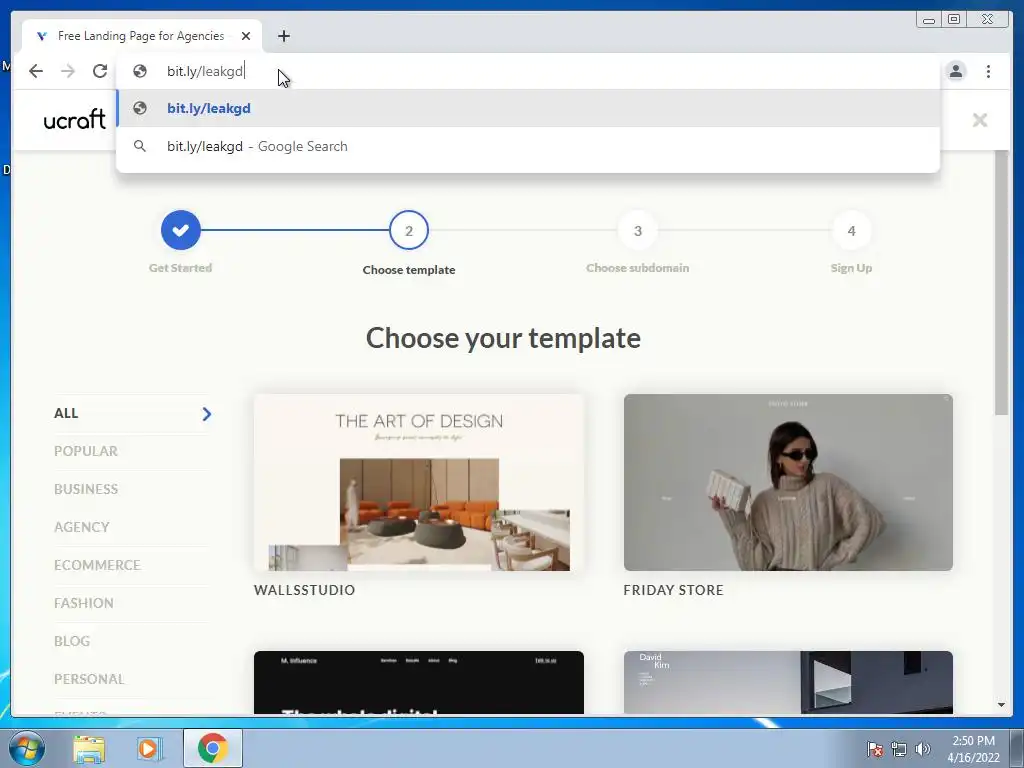Open the volume speaker tray icon

click(922, 748)
